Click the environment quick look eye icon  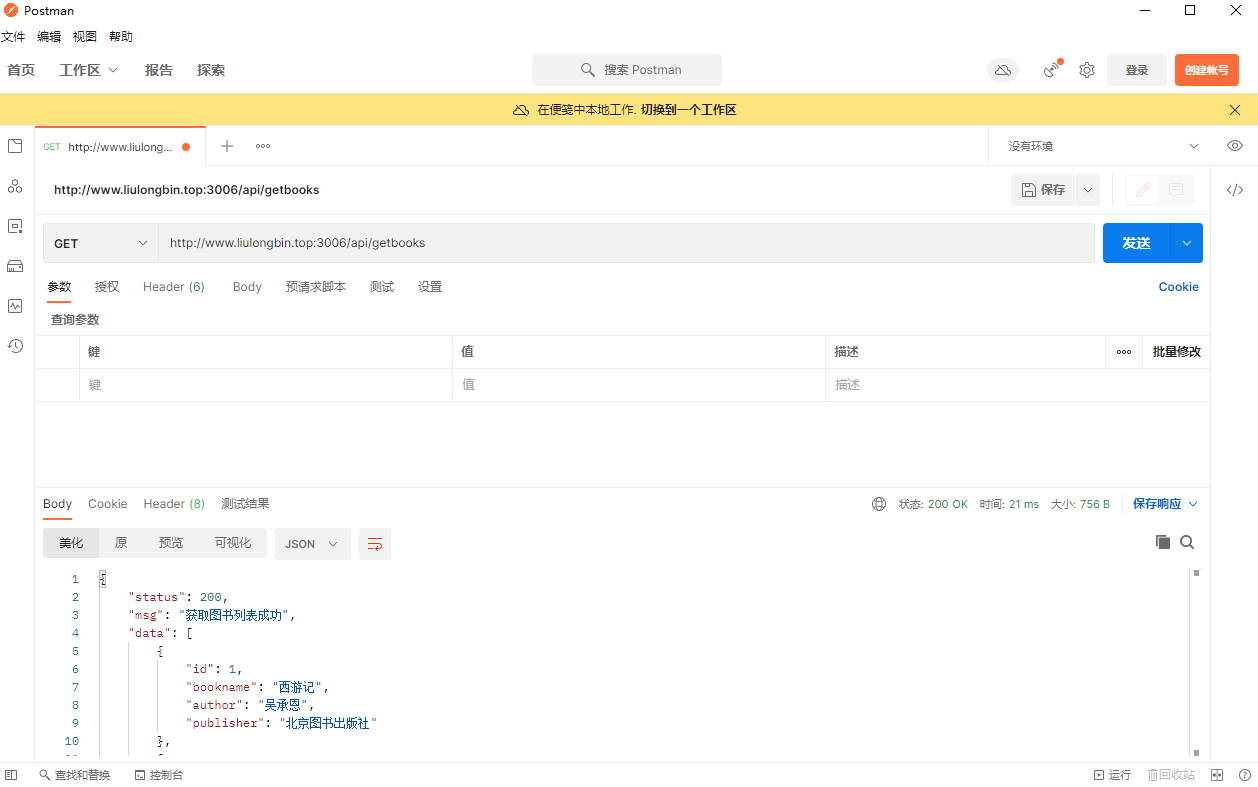[1235, 146]
